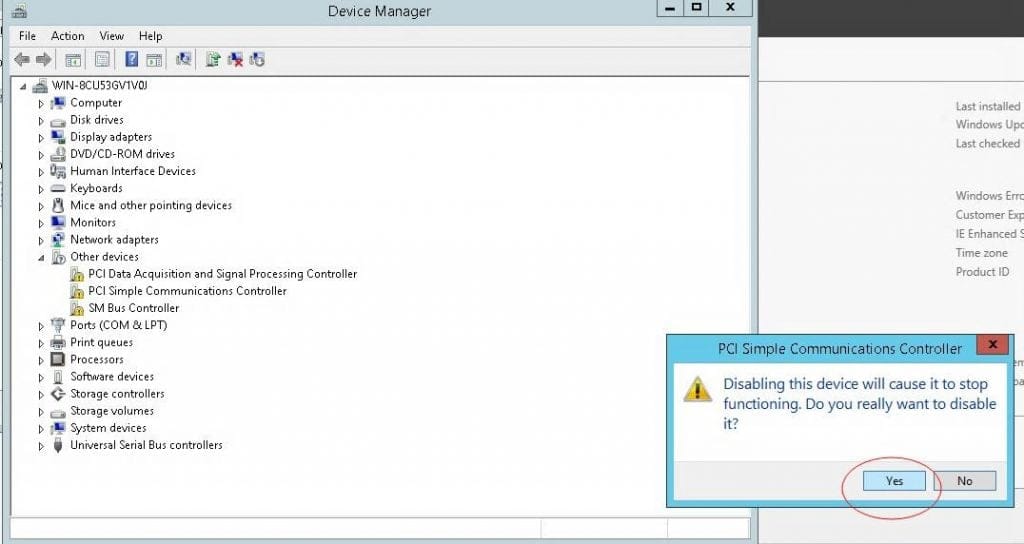Expand the Network adapters node
The image size is (1024, 544).
41,240
